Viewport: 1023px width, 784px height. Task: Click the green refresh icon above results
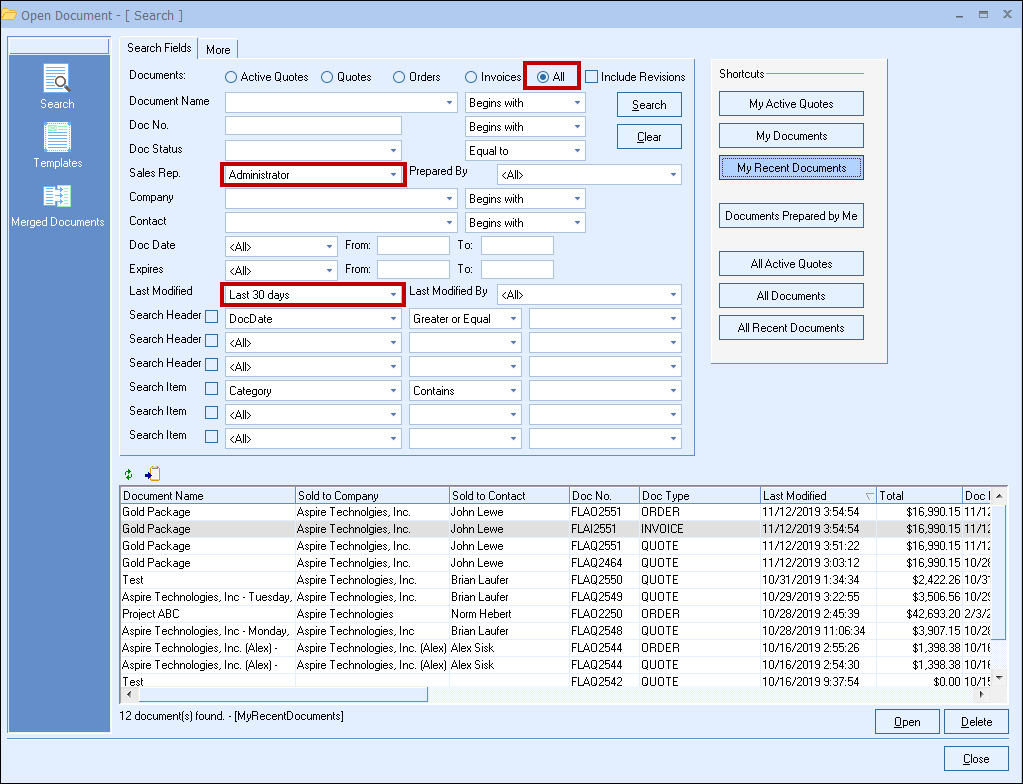128,474
